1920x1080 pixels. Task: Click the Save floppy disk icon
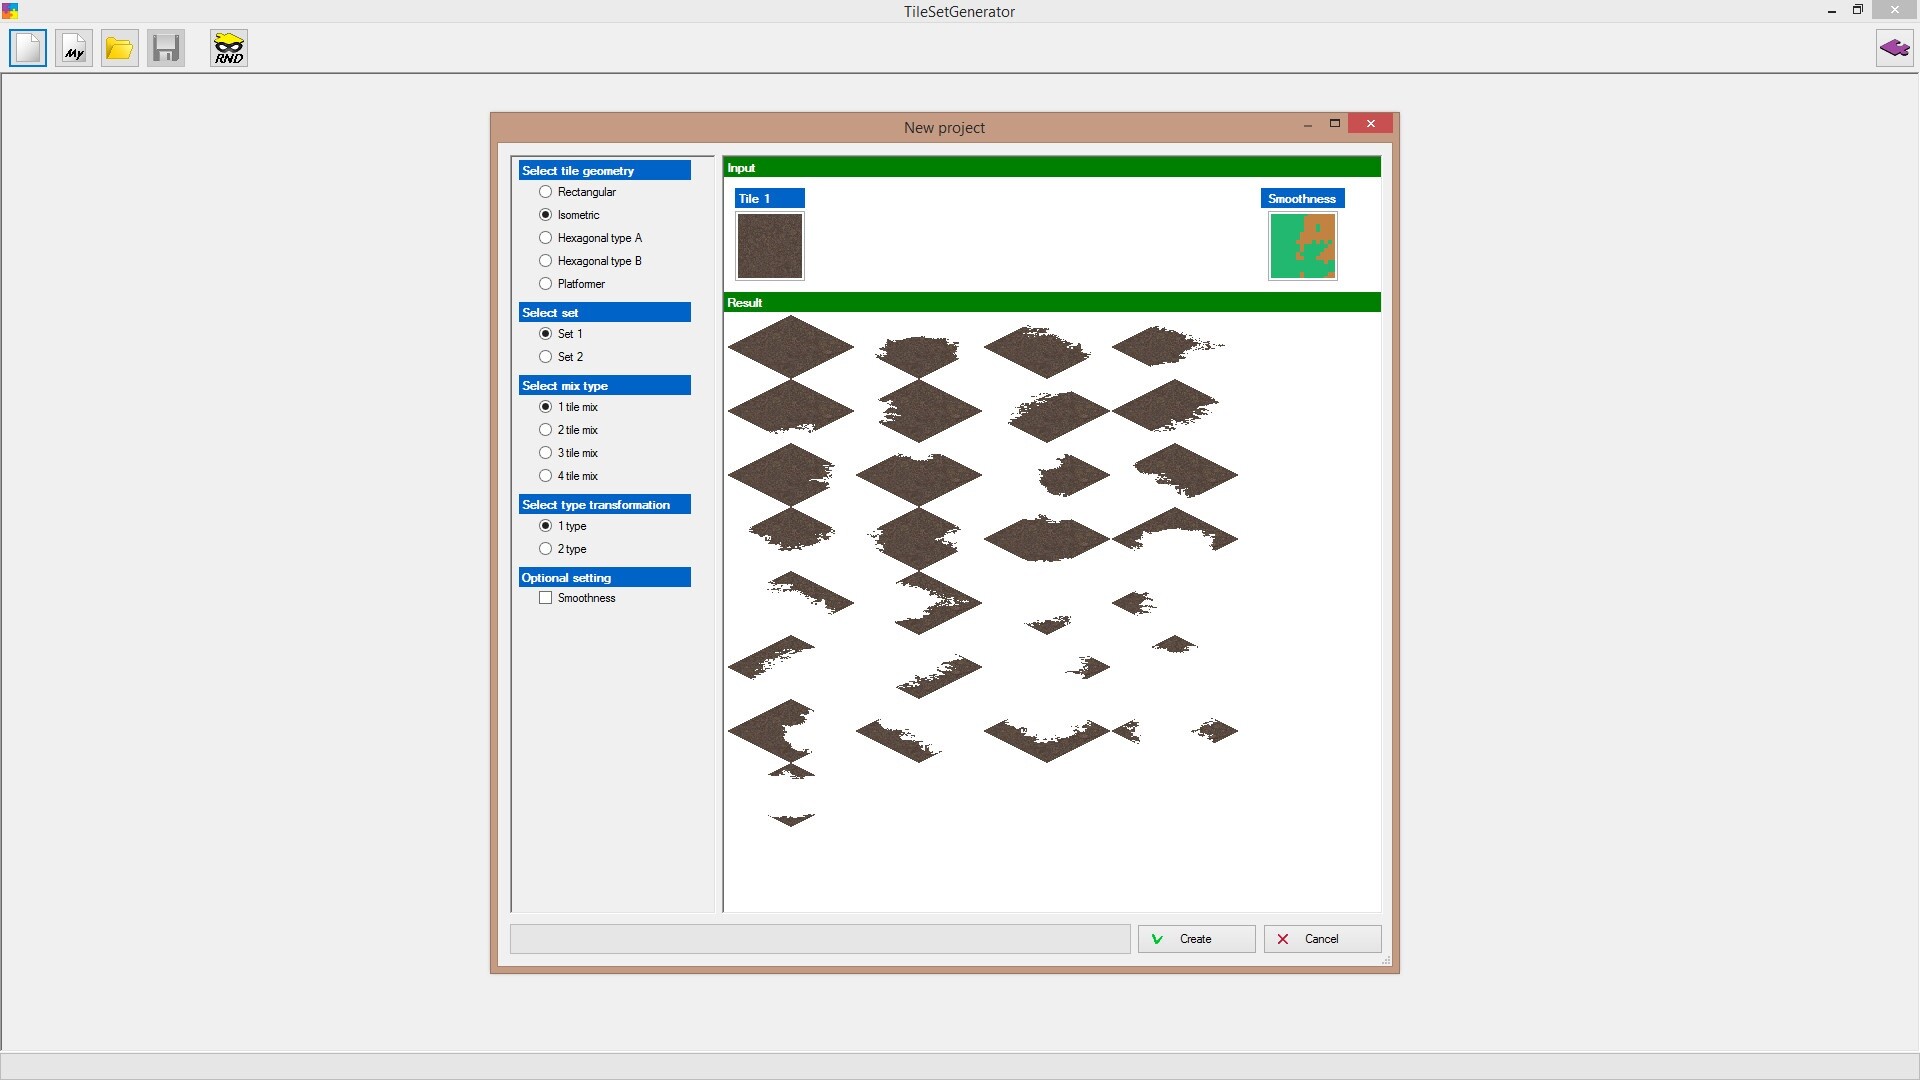point(166,48)
